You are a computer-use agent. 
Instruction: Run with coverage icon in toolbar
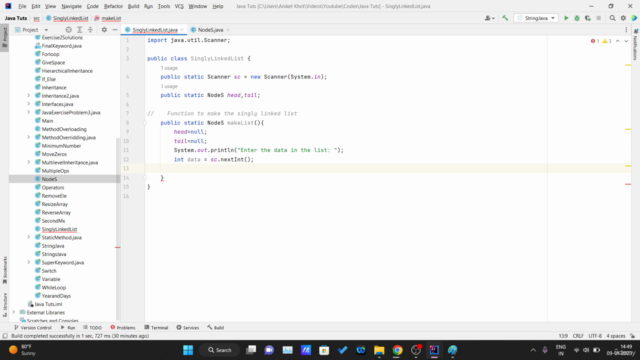coord(588,18)
